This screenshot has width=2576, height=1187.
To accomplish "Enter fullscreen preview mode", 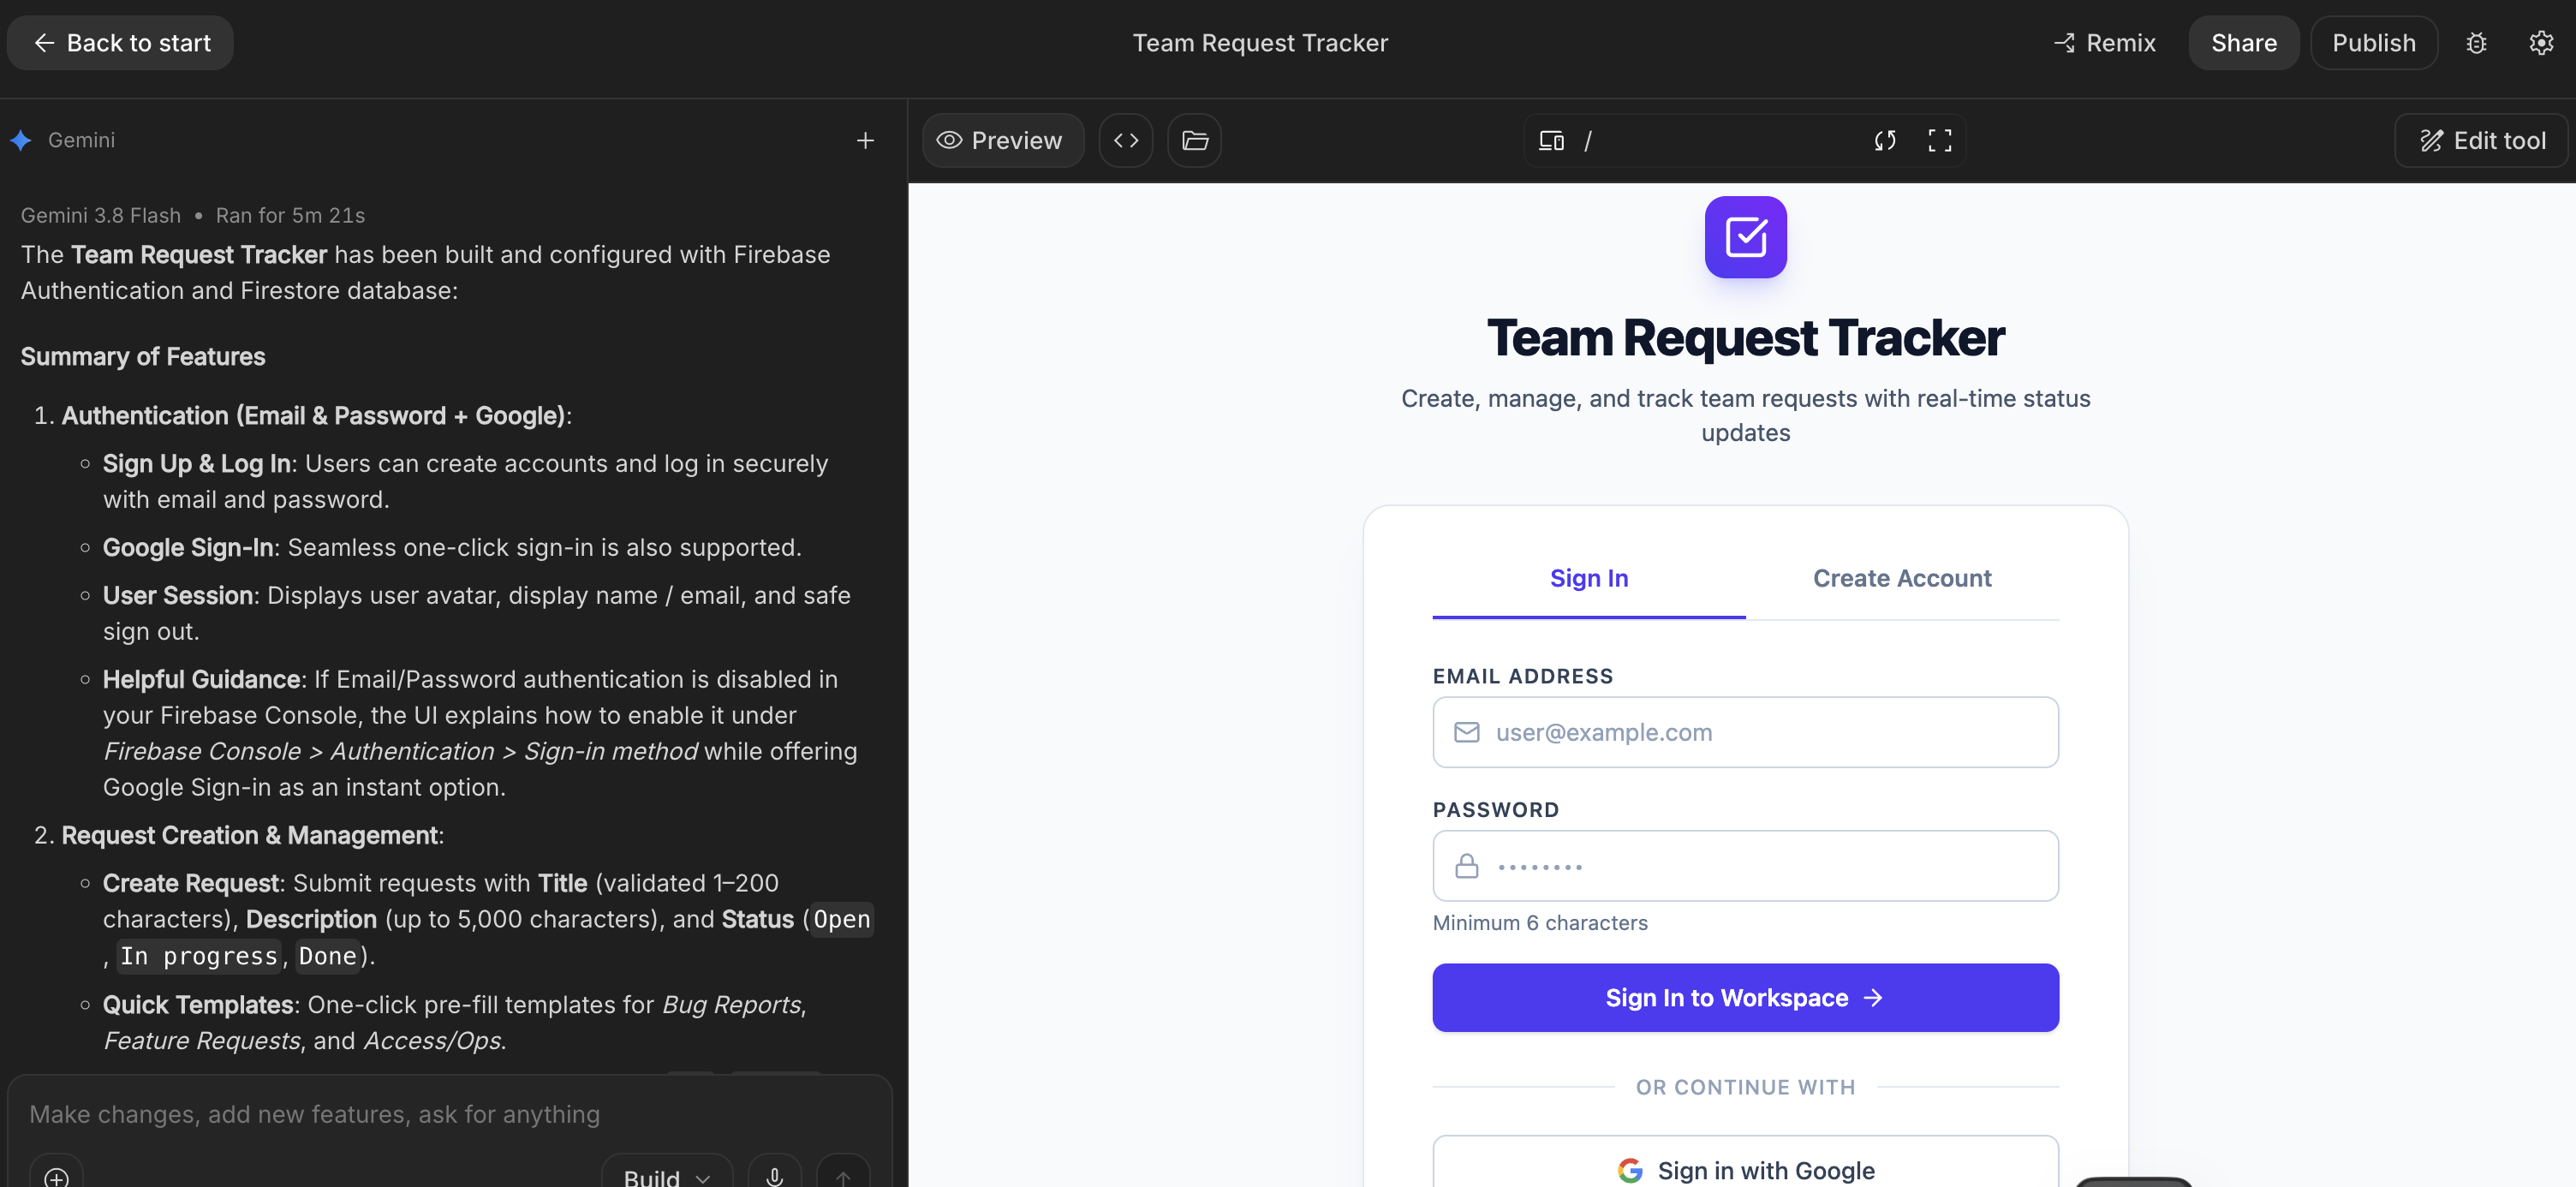I will tap(1939, 141).
